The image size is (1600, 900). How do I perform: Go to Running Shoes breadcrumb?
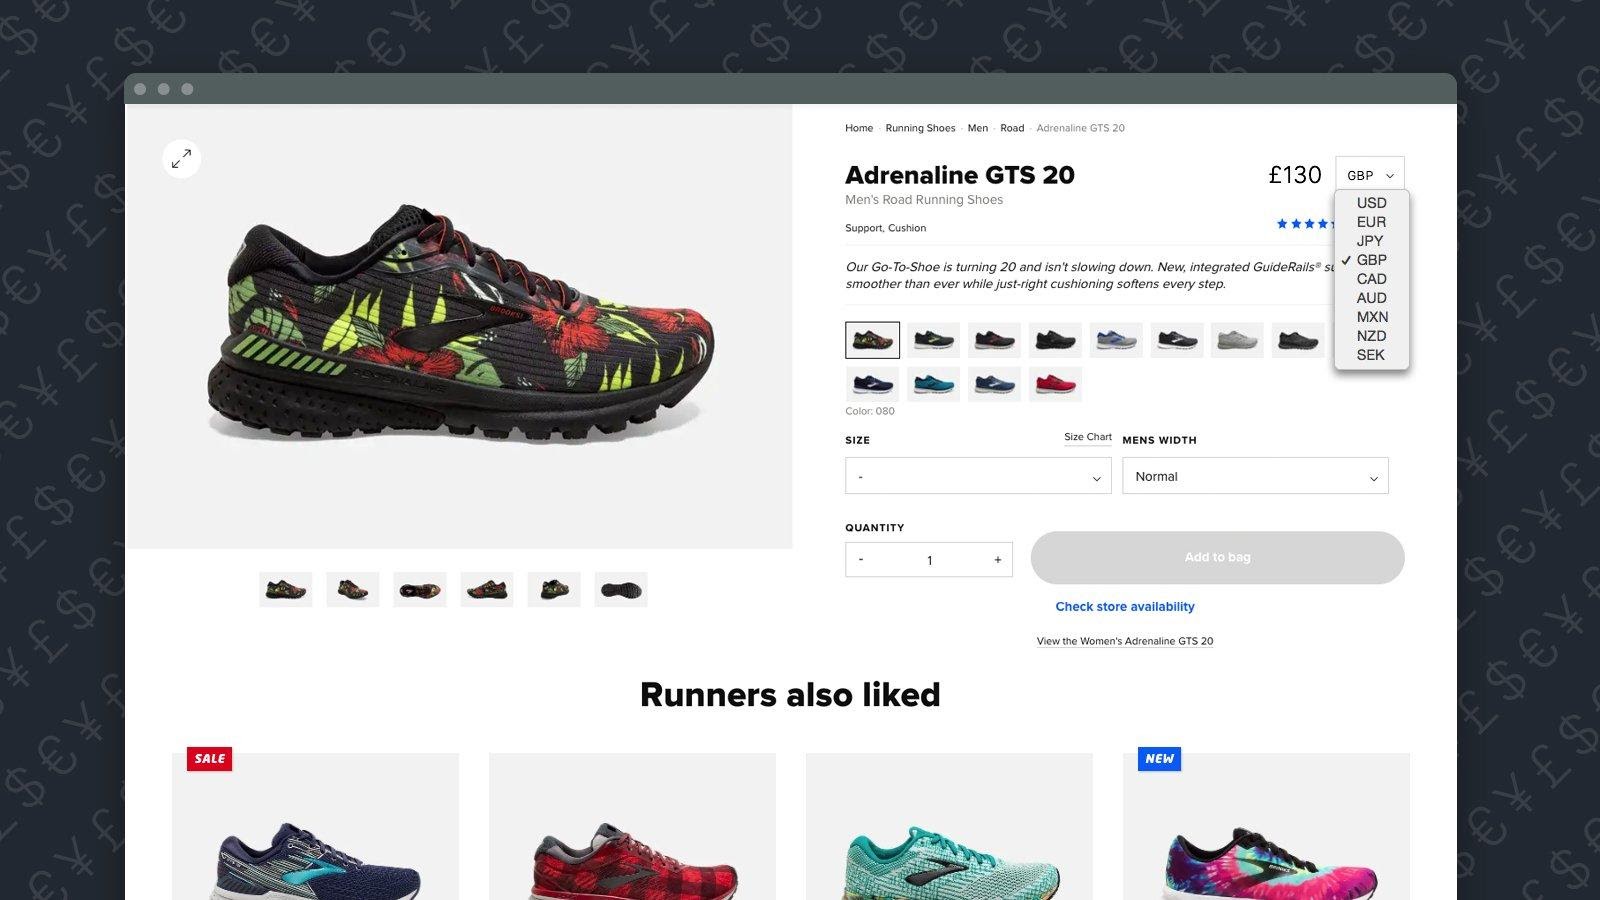[x=920, y=128]
